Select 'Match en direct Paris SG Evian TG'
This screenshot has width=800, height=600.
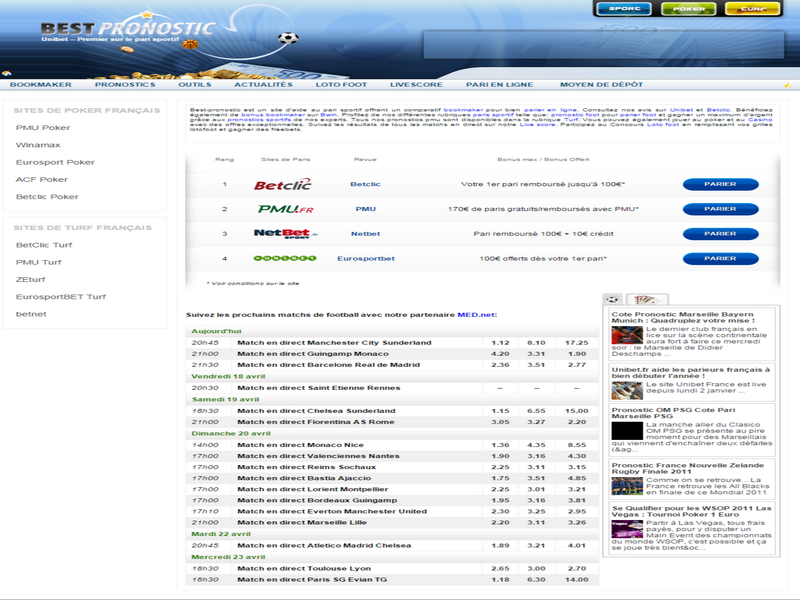point(312,580)
